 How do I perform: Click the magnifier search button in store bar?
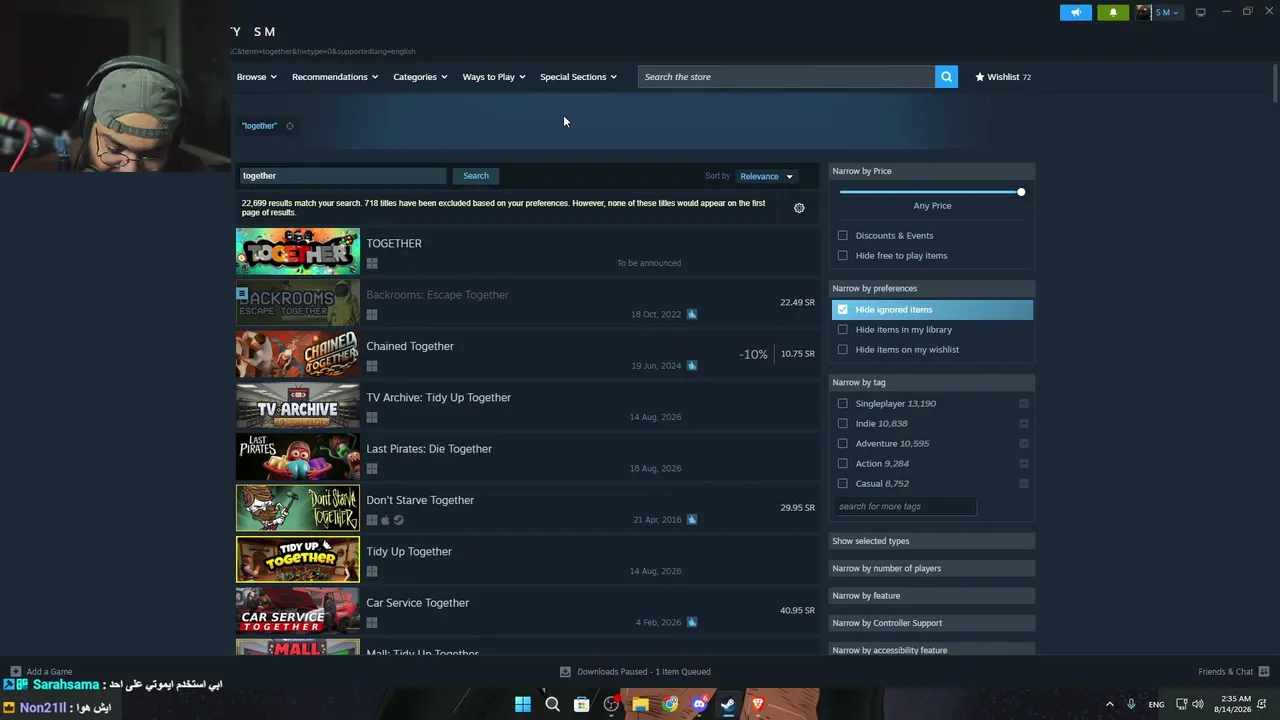(946, 77)
